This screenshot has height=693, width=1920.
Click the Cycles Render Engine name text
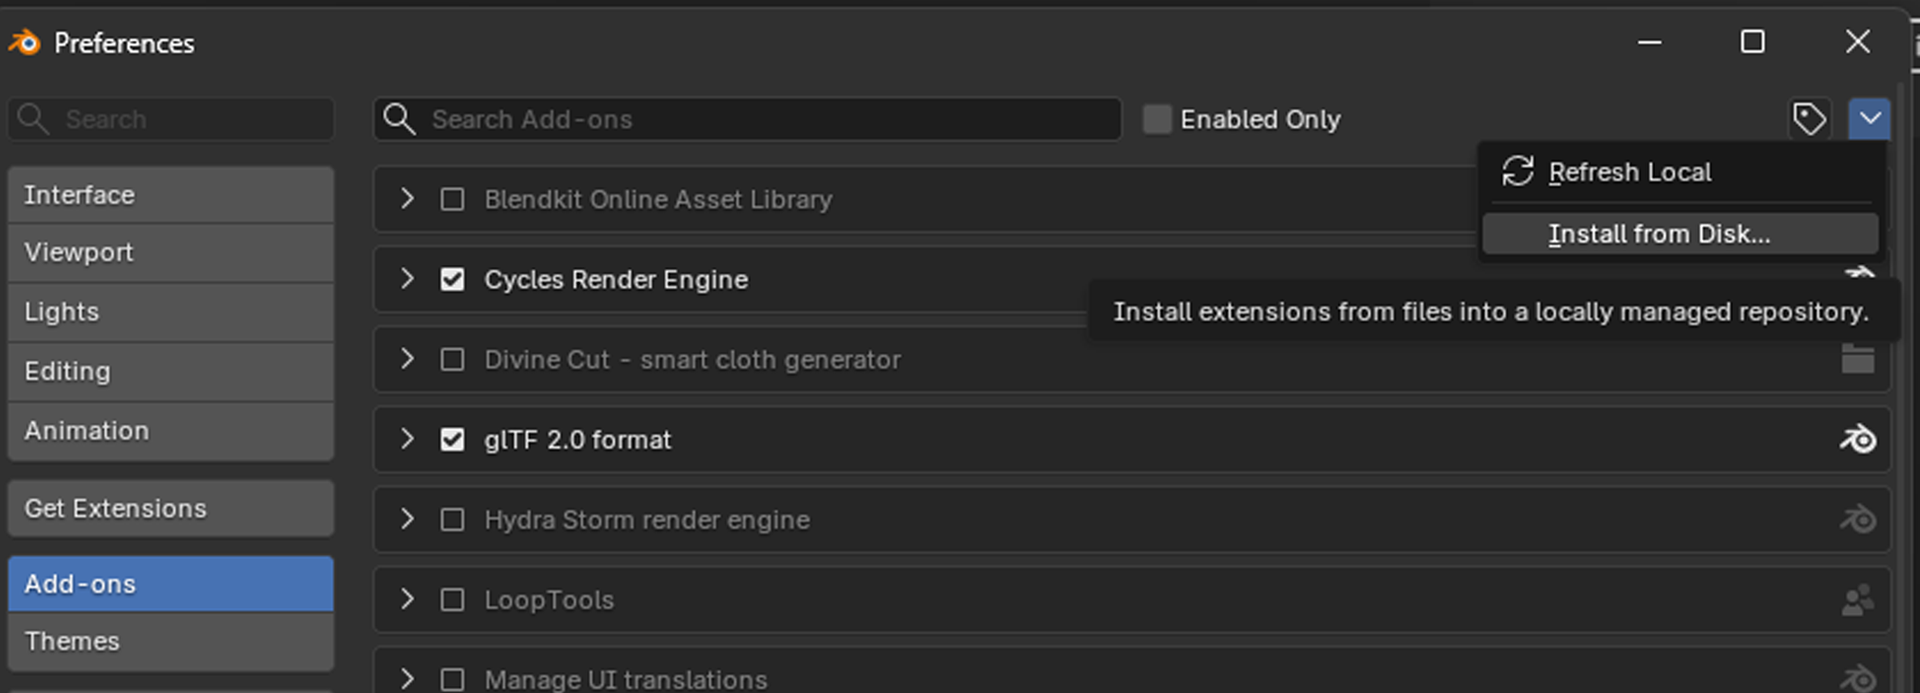[616, 279]
